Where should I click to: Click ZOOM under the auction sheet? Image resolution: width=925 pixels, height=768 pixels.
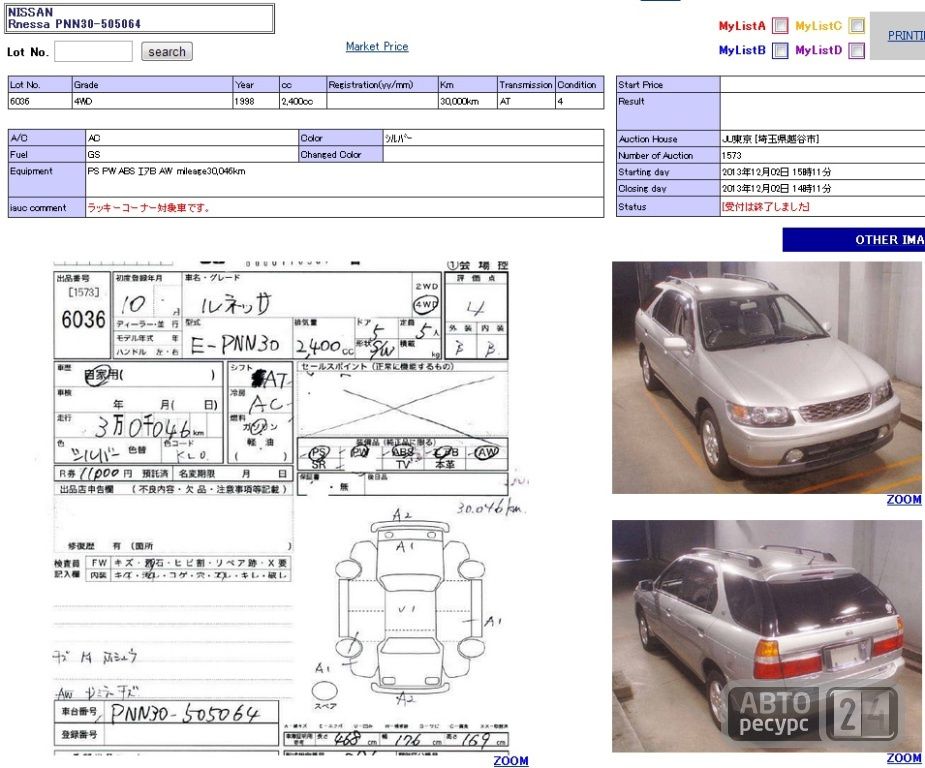click(511, 760)
